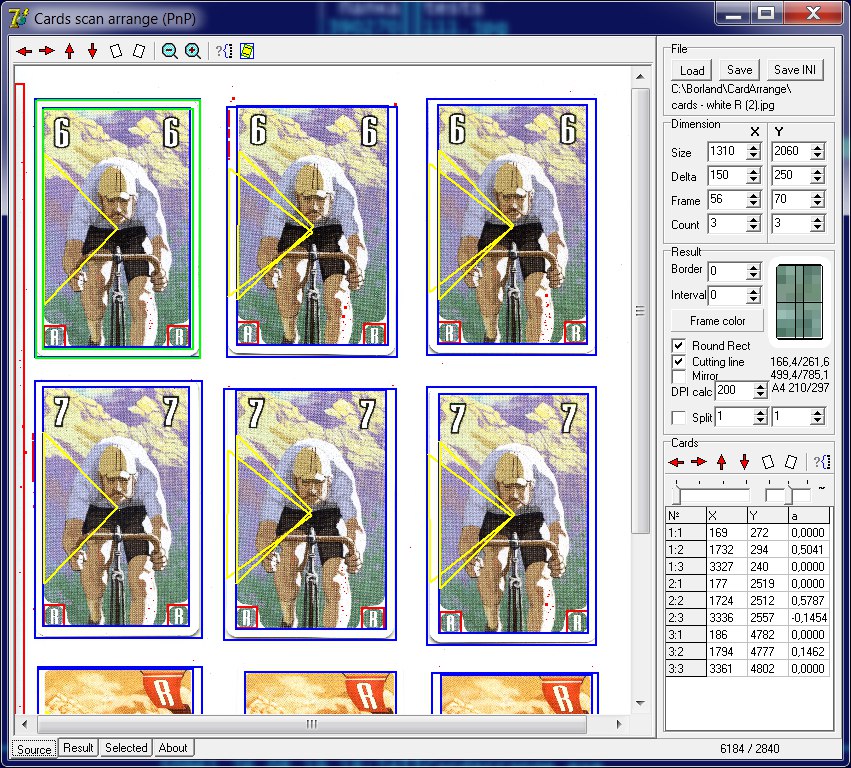The height and width of the screenshot is (768, 851).
Task: Click the auto-detect question mark icon in top toolbar
Action: (224, 51)
